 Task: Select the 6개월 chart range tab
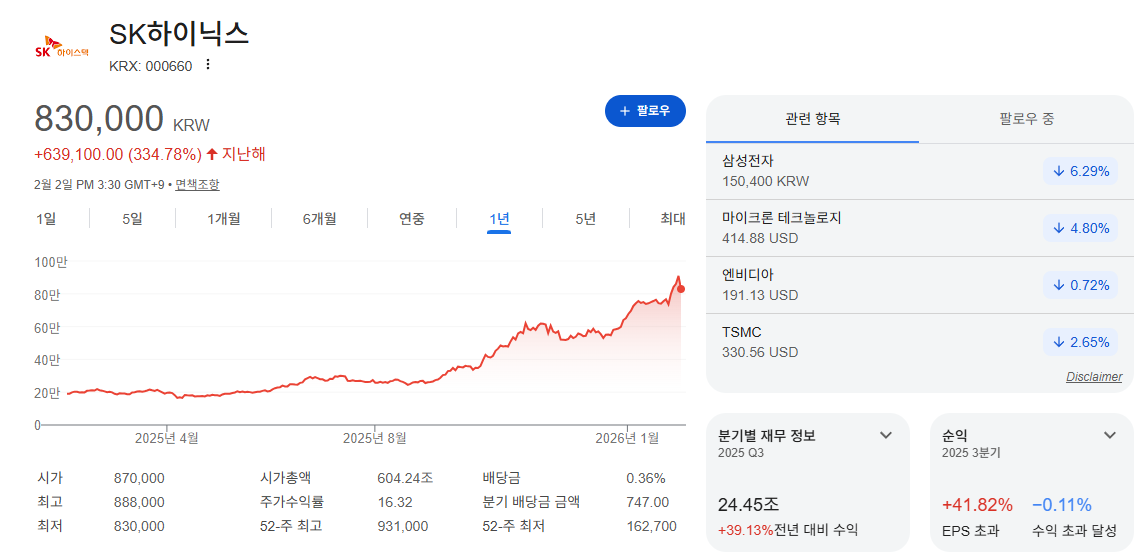point(319,218)
